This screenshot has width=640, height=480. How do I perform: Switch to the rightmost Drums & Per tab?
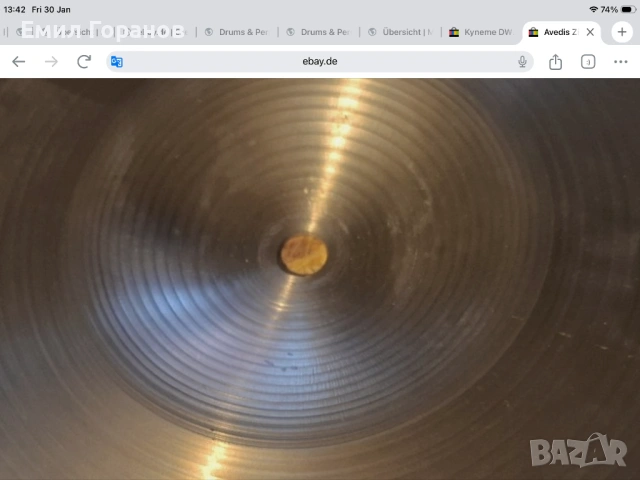pos(319,32)
